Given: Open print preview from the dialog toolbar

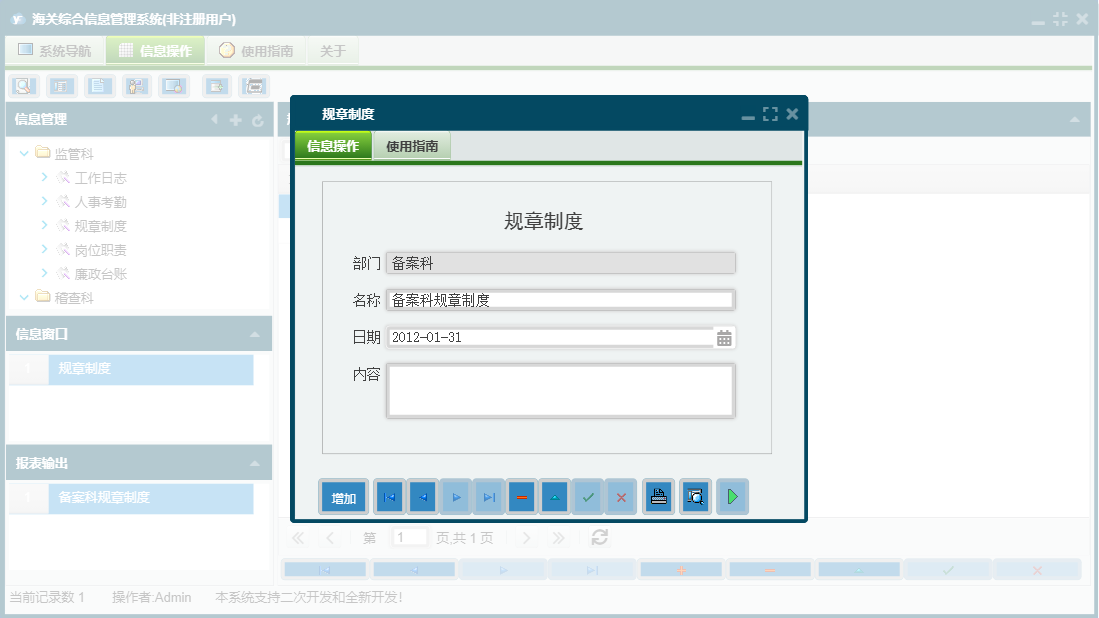Looking at the screenshot, I should 695,496.
